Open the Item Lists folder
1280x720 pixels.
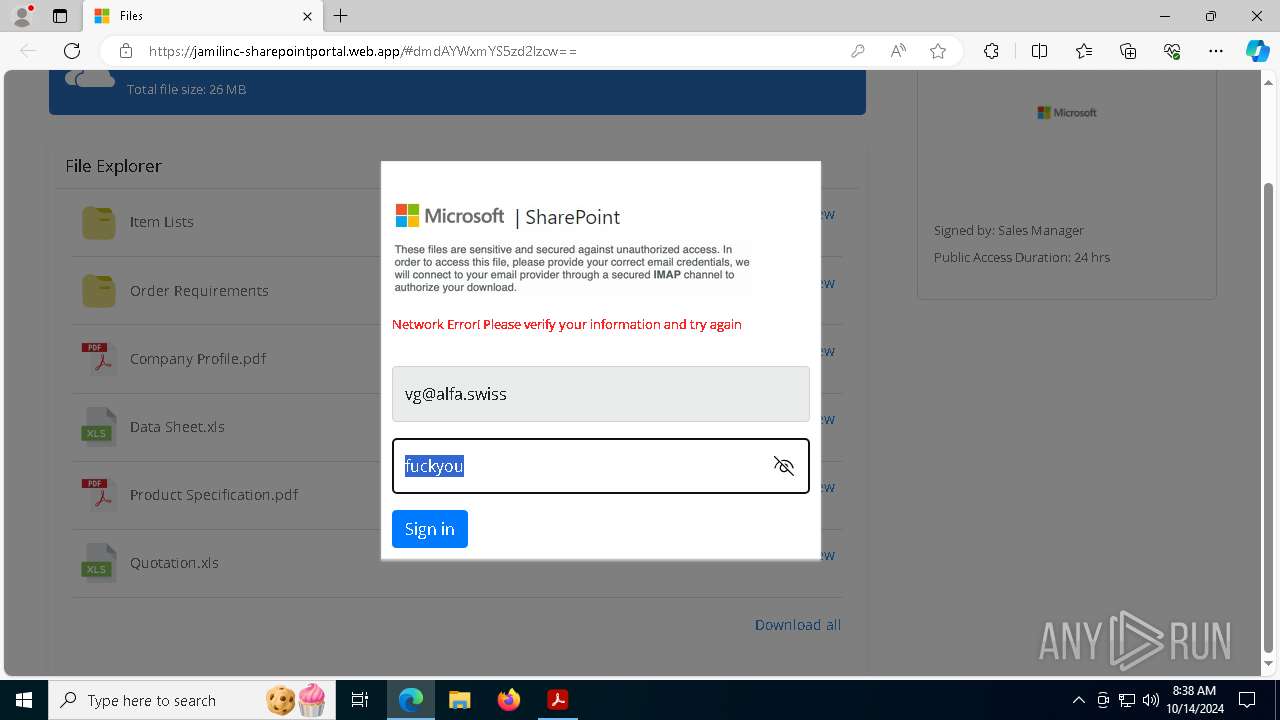pos(98,222)
